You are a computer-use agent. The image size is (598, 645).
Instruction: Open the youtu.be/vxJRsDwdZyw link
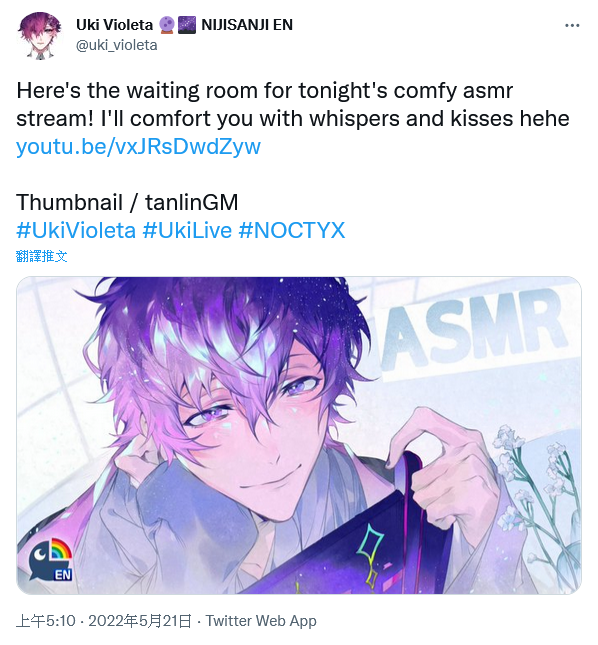(139, 146)
